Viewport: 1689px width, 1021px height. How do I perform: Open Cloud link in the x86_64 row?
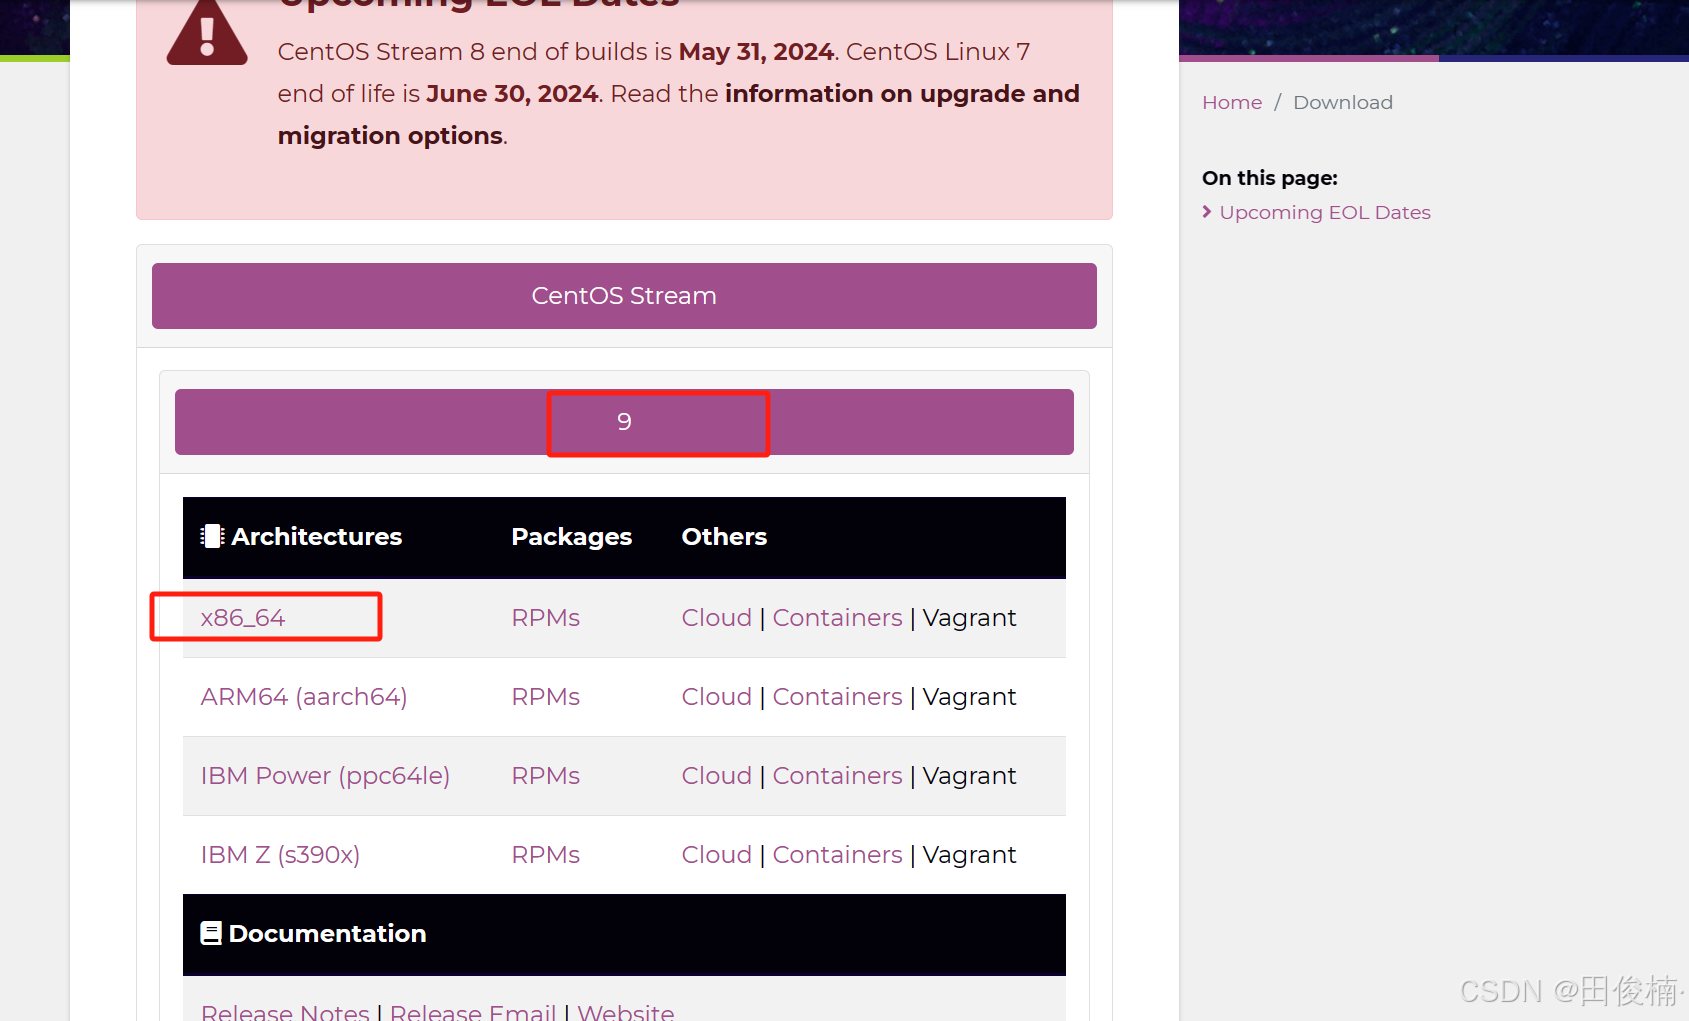pyautogui.click(x=717, y=618)
